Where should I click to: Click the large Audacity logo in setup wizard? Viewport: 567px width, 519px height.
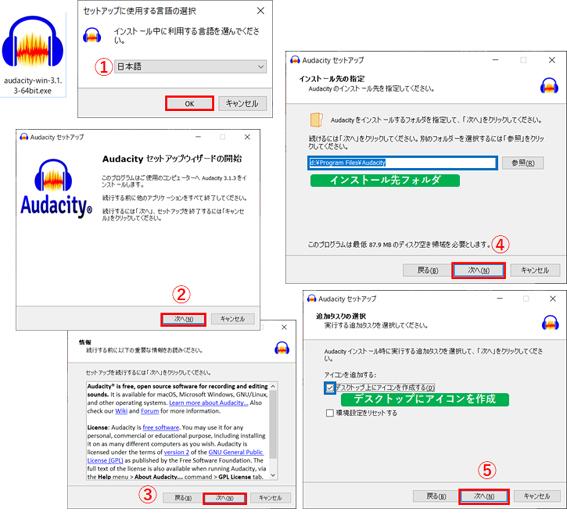click(x=56, y=189)
